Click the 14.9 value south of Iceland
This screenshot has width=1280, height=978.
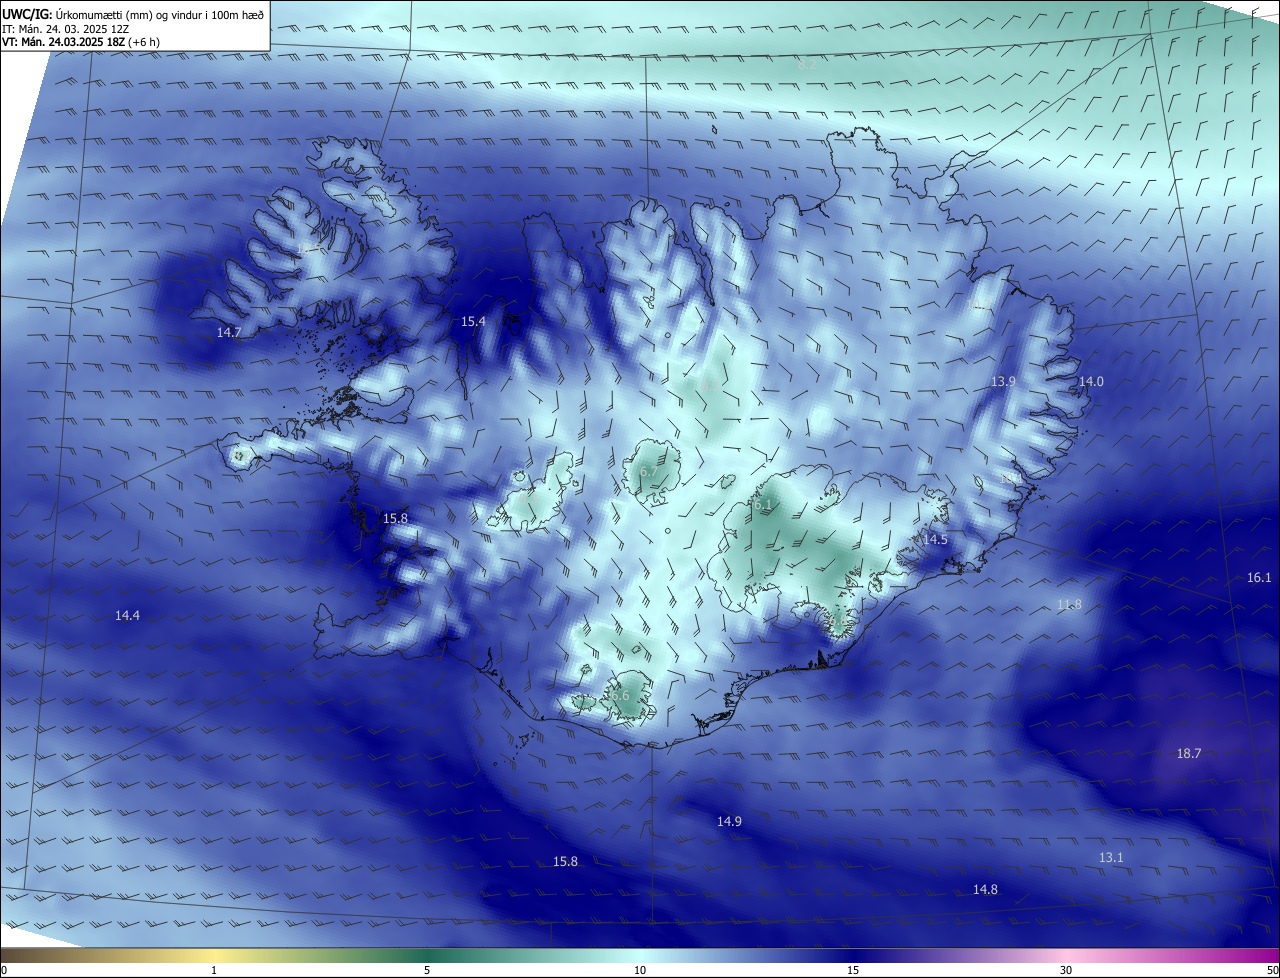click(x=729, y=822)
